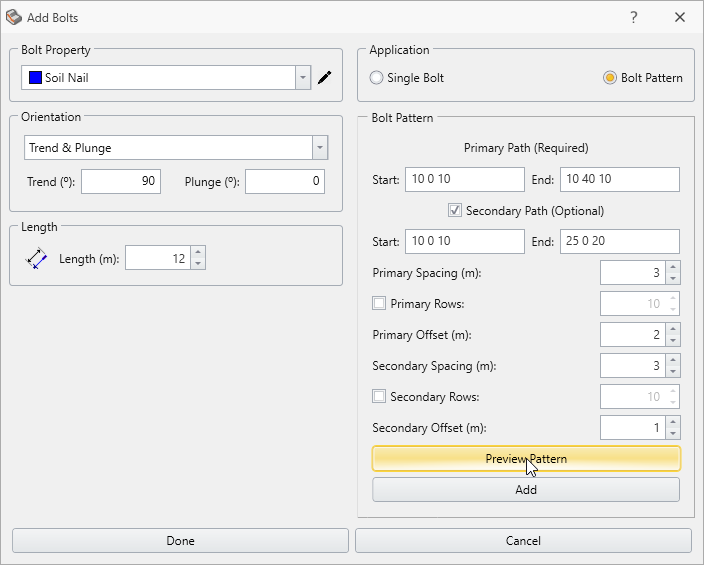This screenshot has height=565, width=704.
Task: Click the Primary Path (Required) label
Action: (x=526, y=148)
